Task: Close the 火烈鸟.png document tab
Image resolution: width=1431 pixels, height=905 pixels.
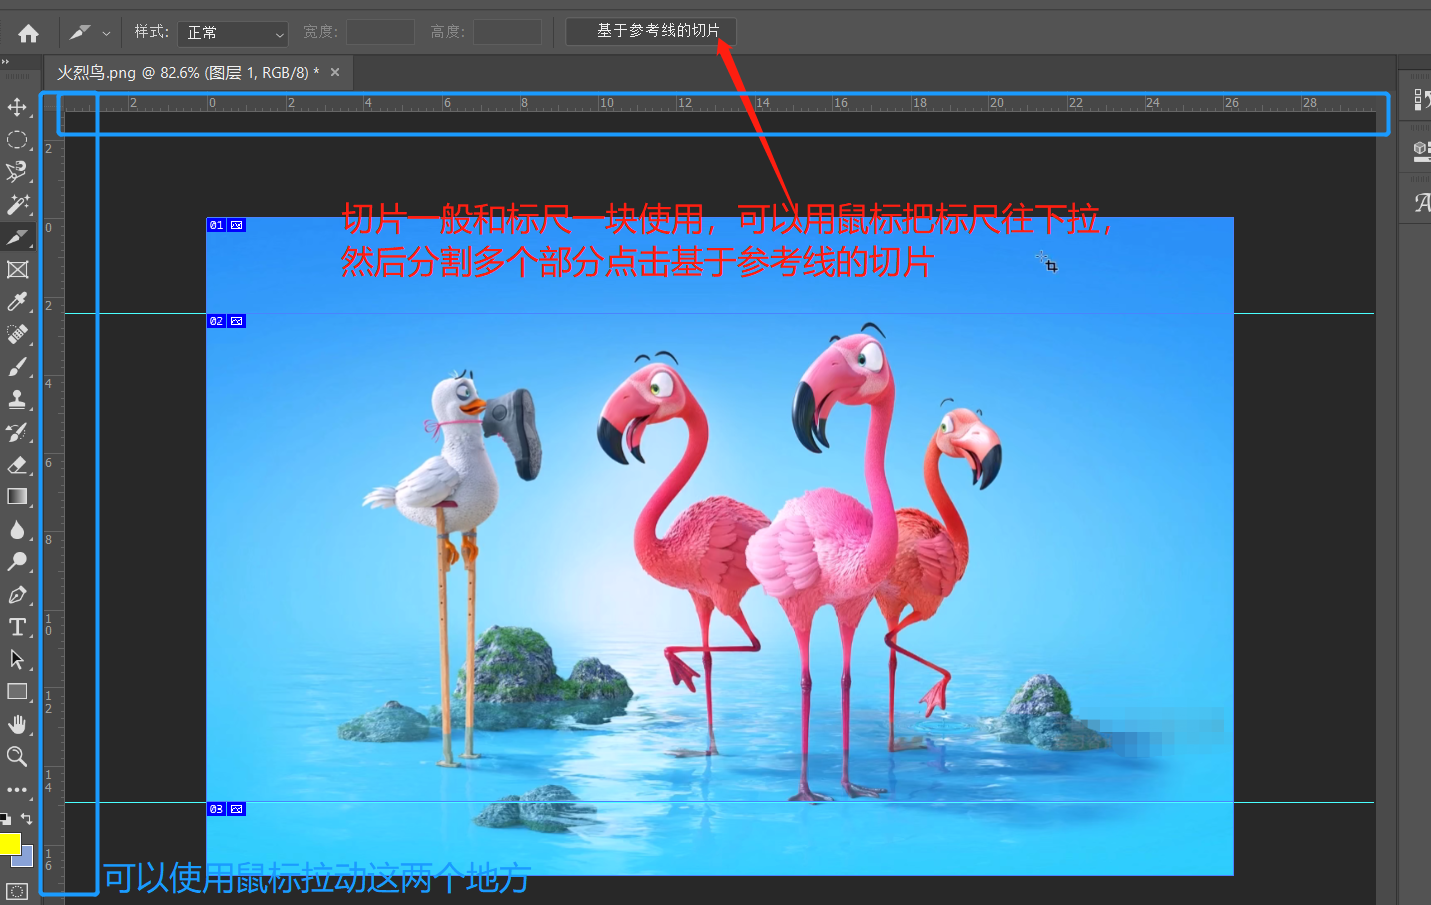Action: [335, 72]
